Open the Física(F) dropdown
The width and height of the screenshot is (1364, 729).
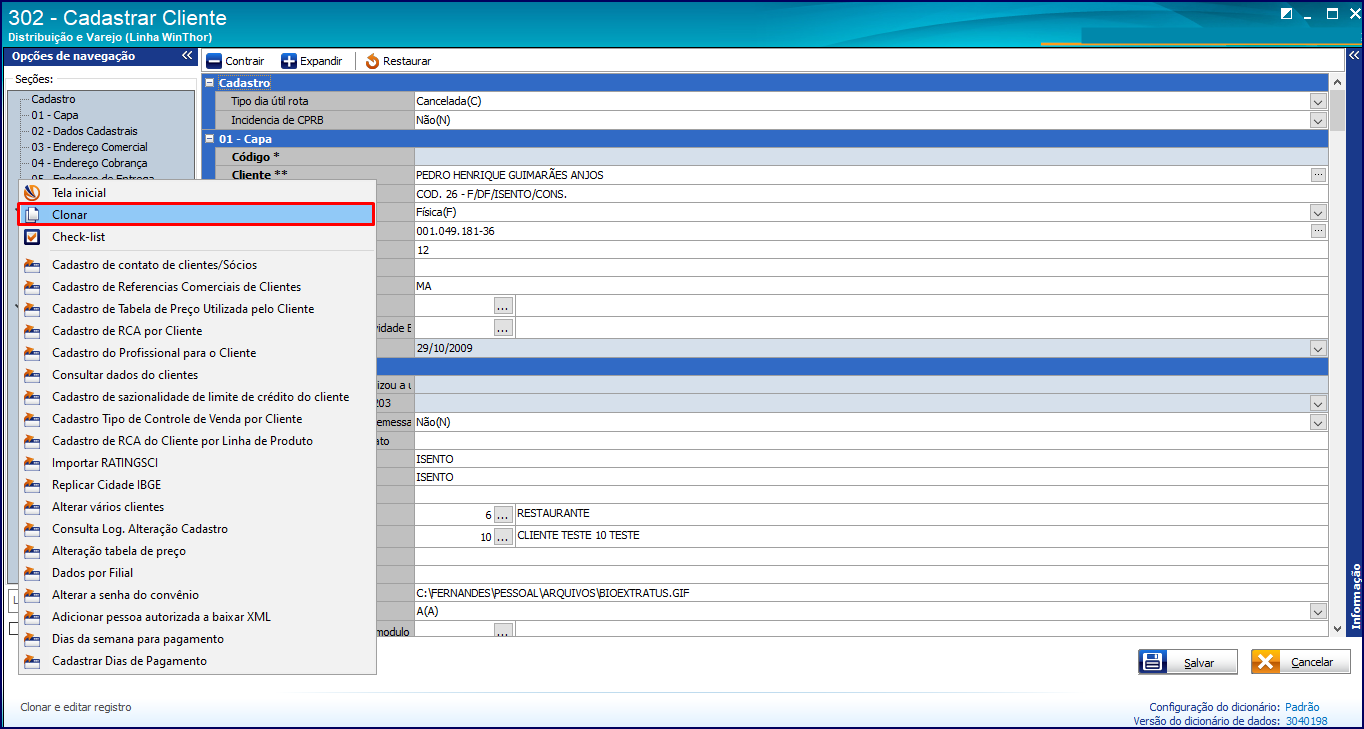tap(1318, 212)
